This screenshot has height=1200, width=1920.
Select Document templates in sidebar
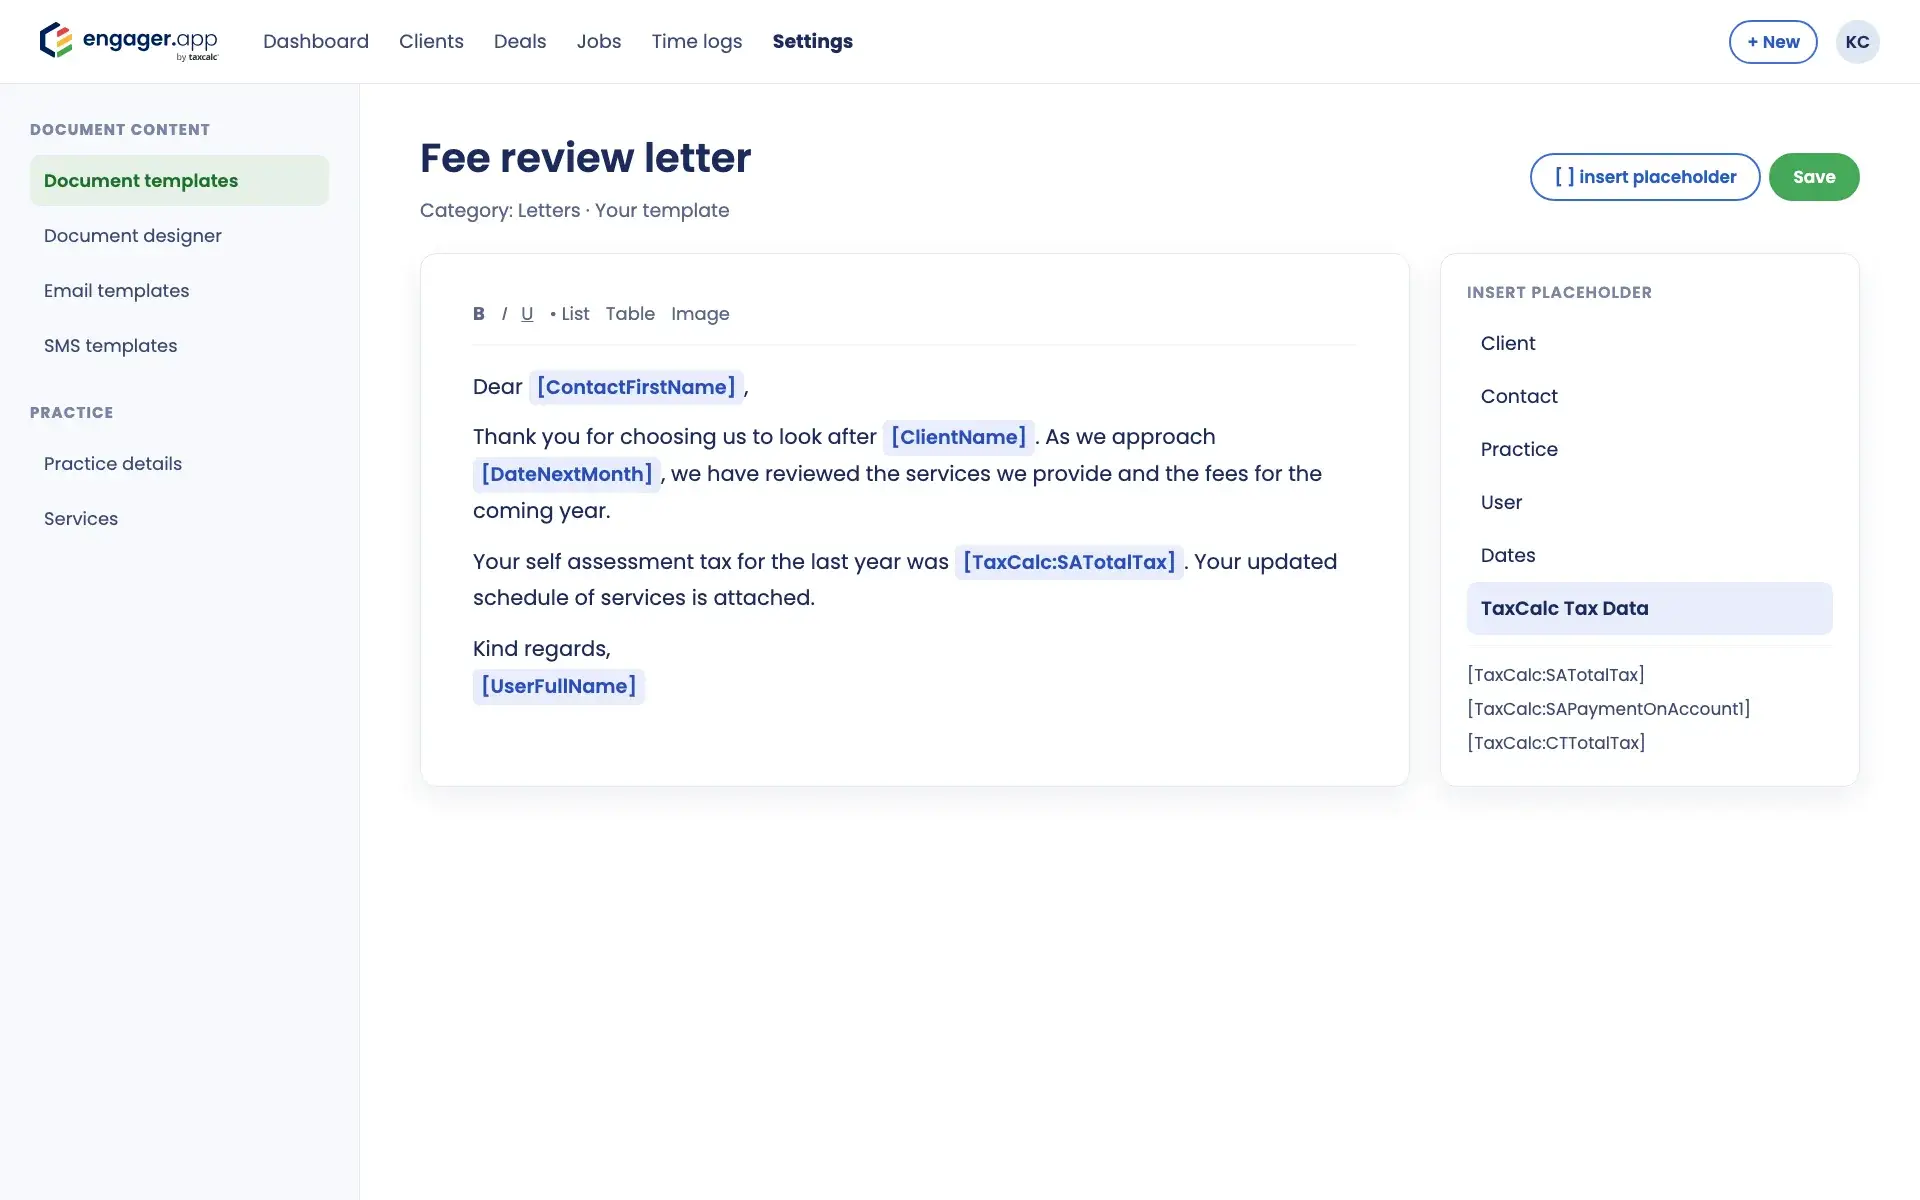tap(179, 181)
